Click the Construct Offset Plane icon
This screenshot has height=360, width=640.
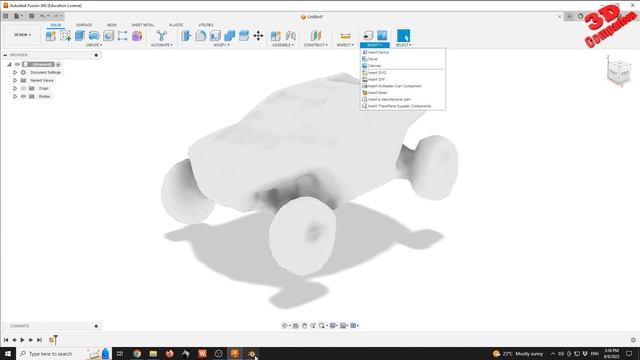316,36
